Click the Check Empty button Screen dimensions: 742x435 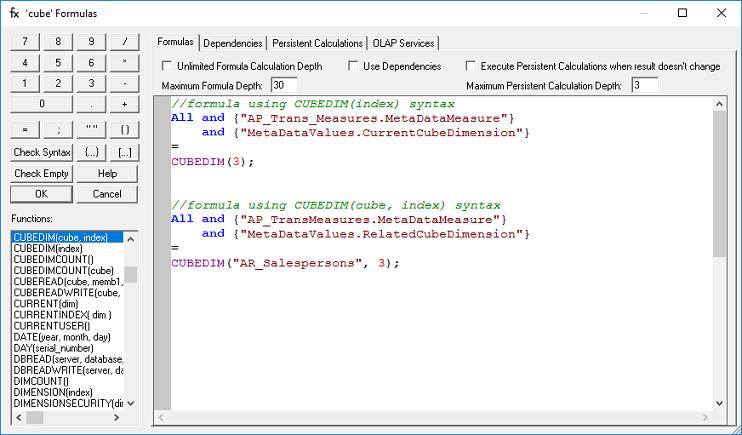point(41,173)
